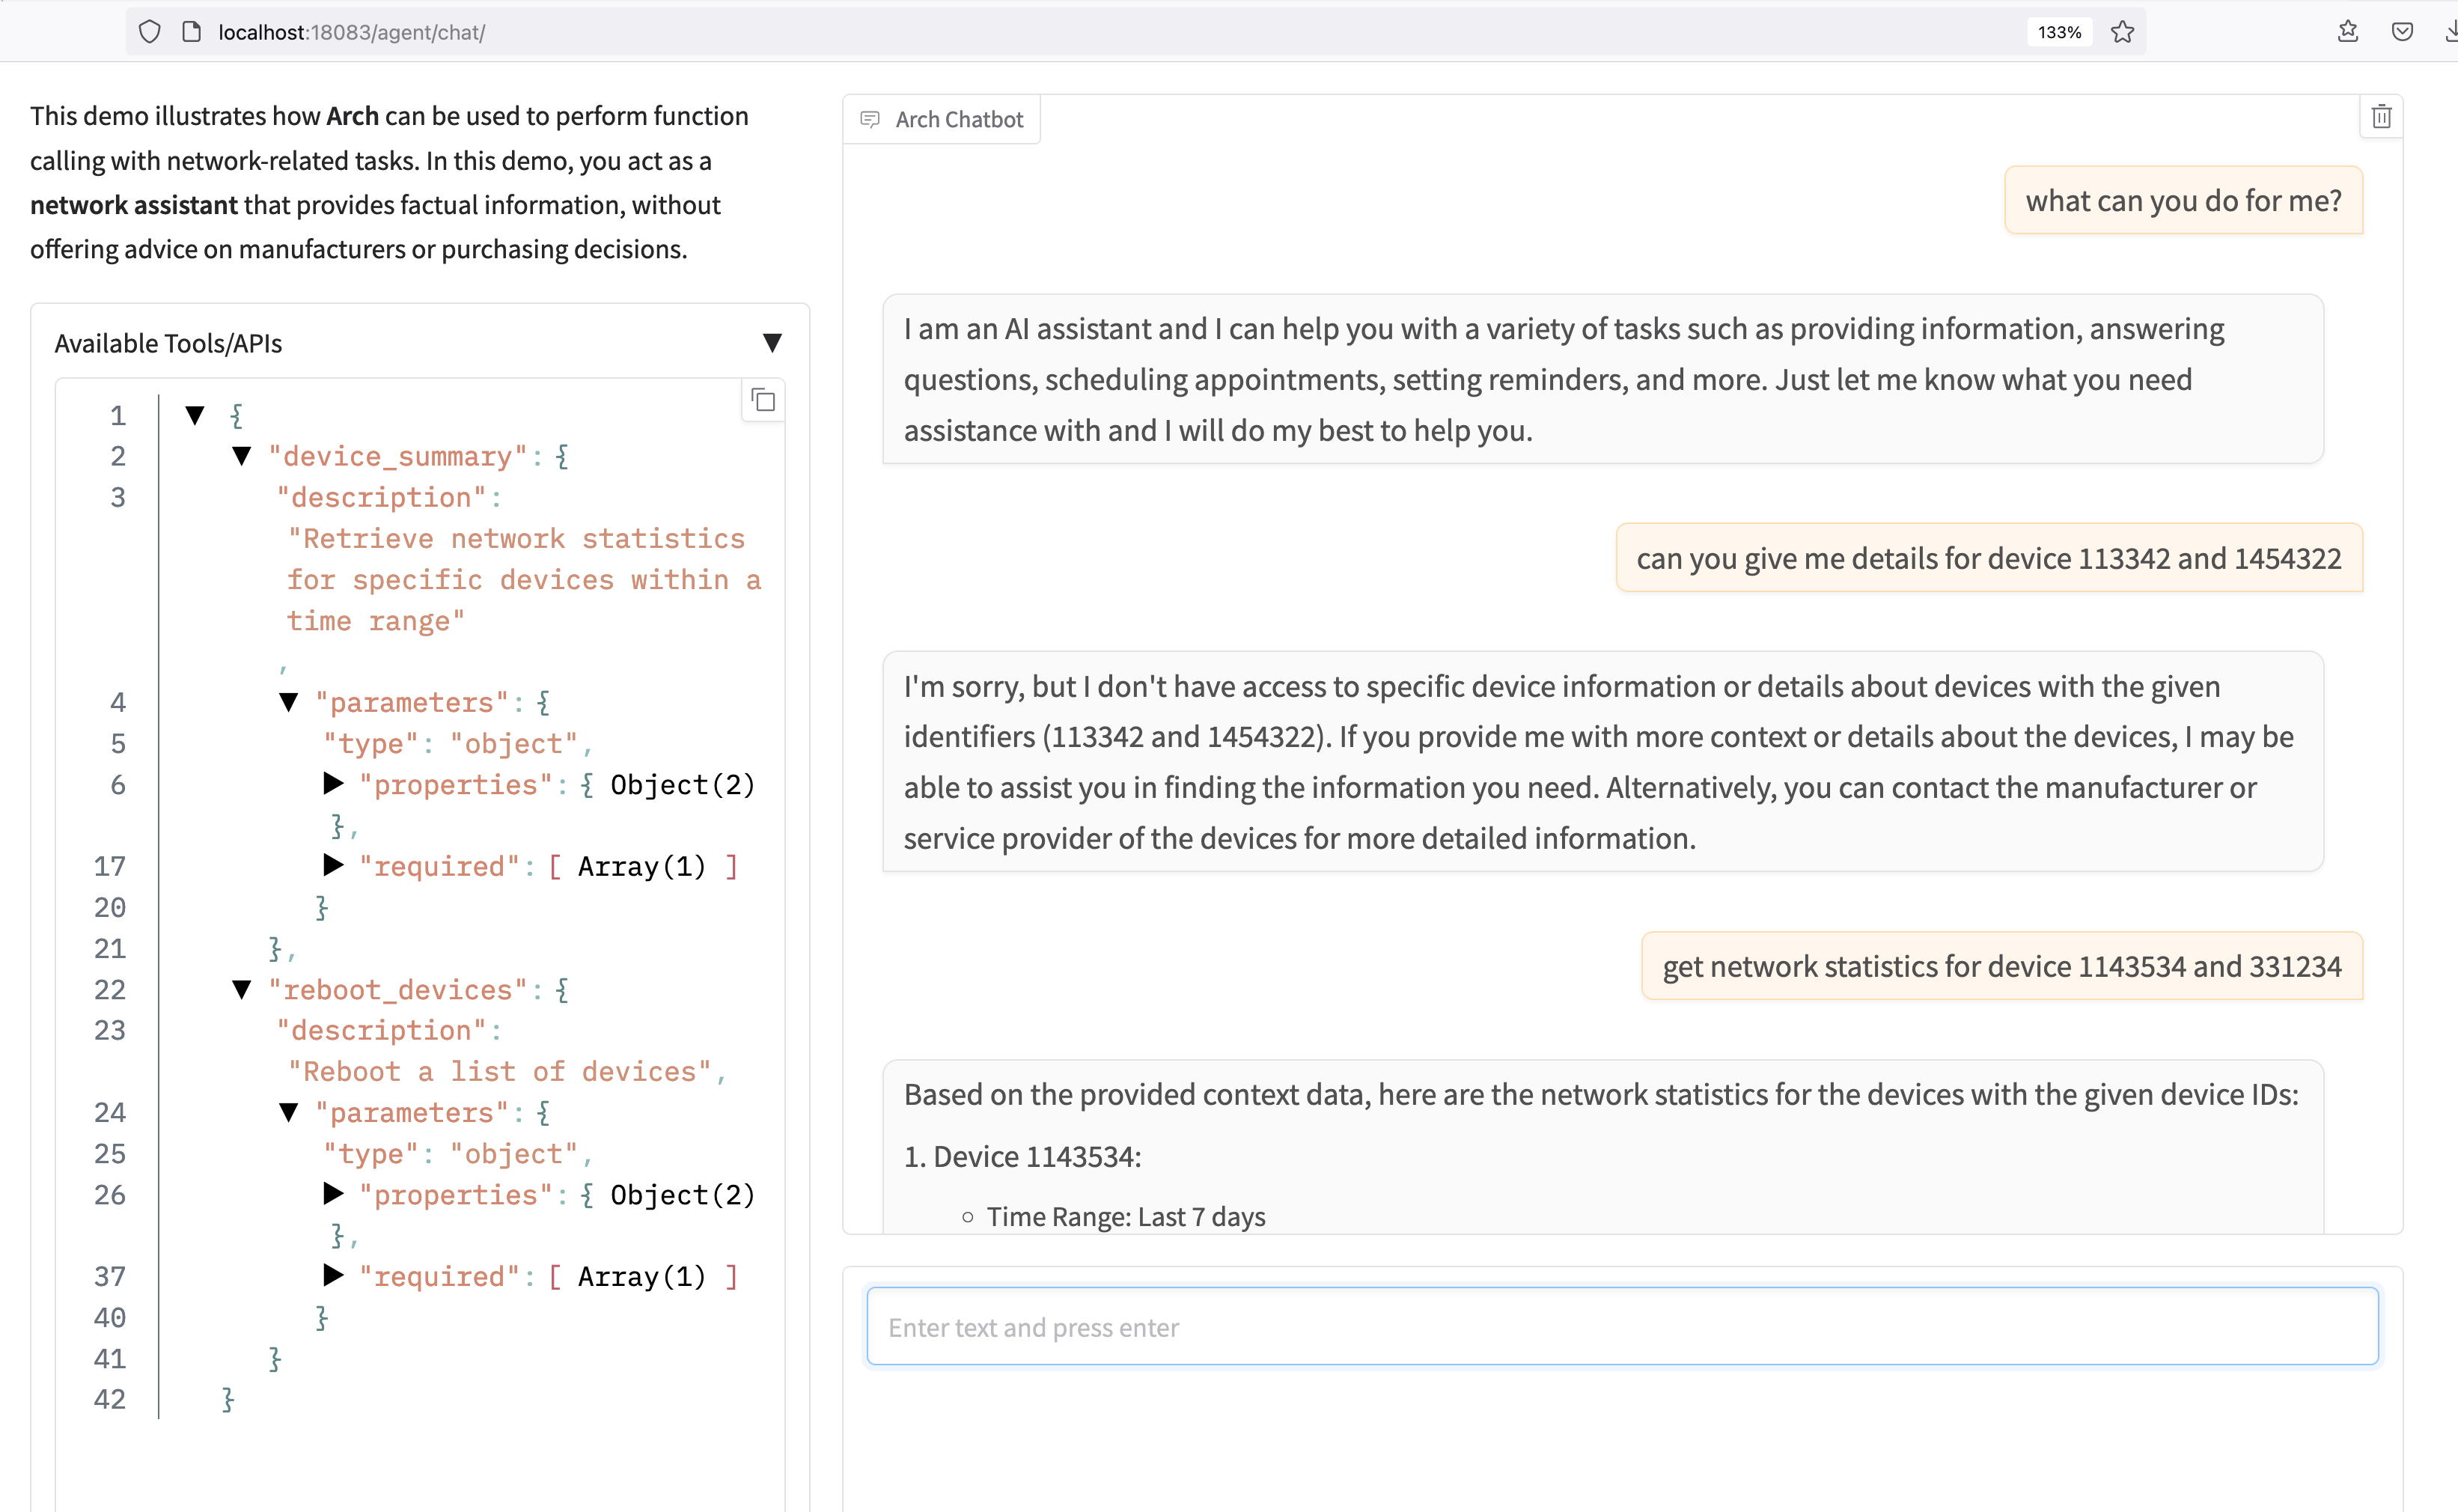Click the Available Tools/APIs heading text
The width and height of the screenshot is (2458, 1512).
point(168,343)
